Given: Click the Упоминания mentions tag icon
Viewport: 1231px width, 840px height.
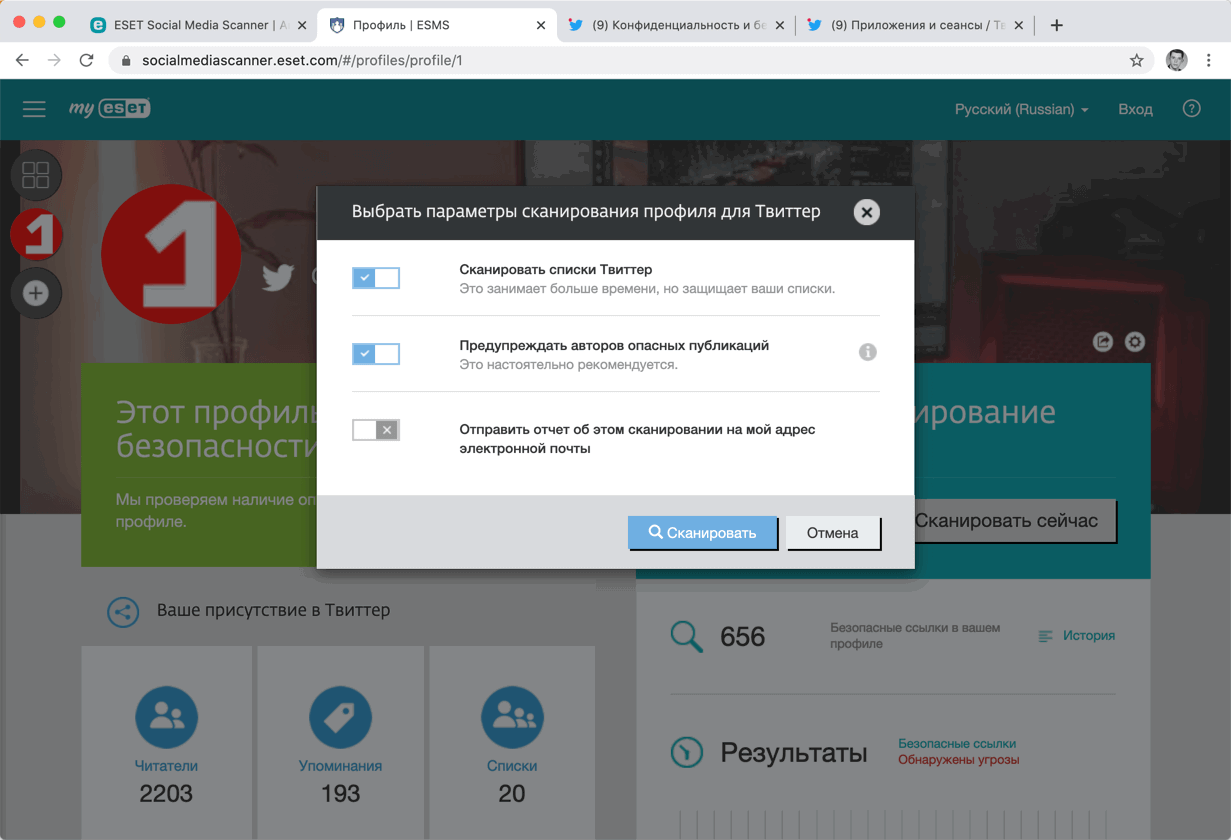Looking at the screenshot, I should pyautogui.click(x=340, y=717).
